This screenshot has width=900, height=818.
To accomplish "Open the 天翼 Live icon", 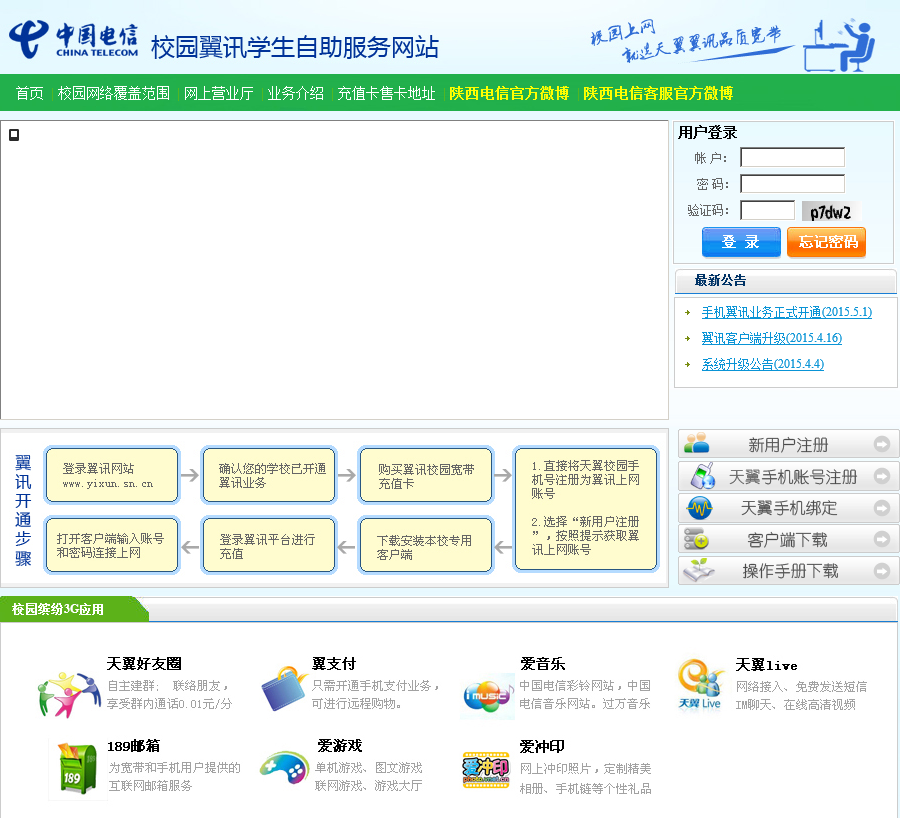I will (700, 685).
